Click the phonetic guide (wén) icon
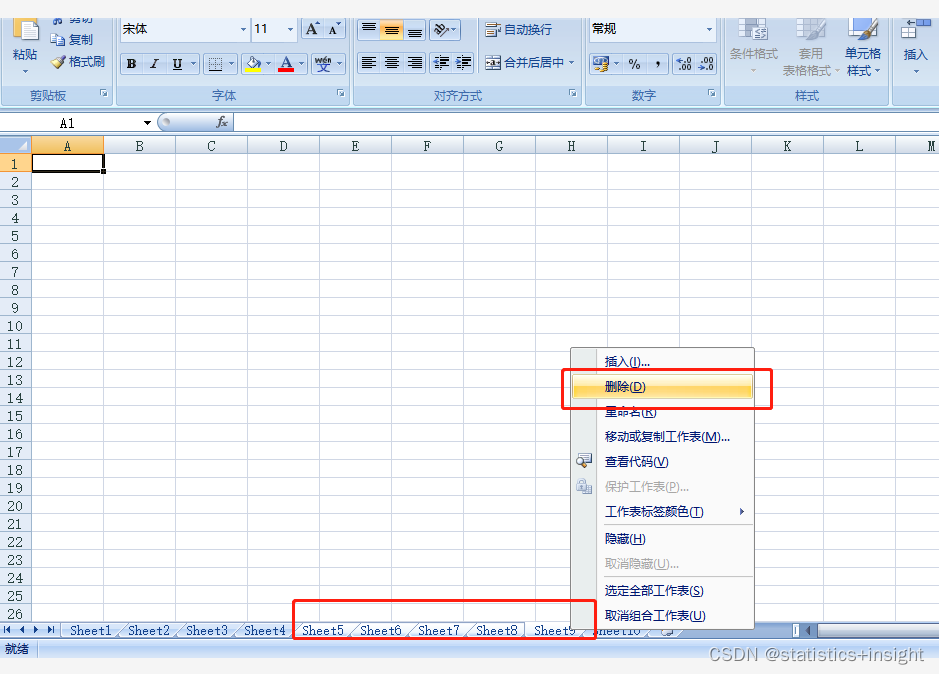The image size is (939, 674). (x=323, y=64)
